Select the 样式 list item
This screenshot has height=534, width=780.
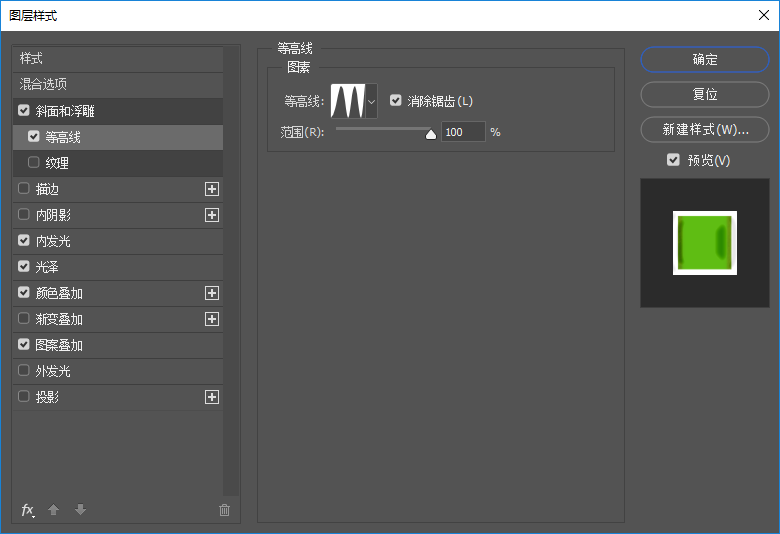118,59
